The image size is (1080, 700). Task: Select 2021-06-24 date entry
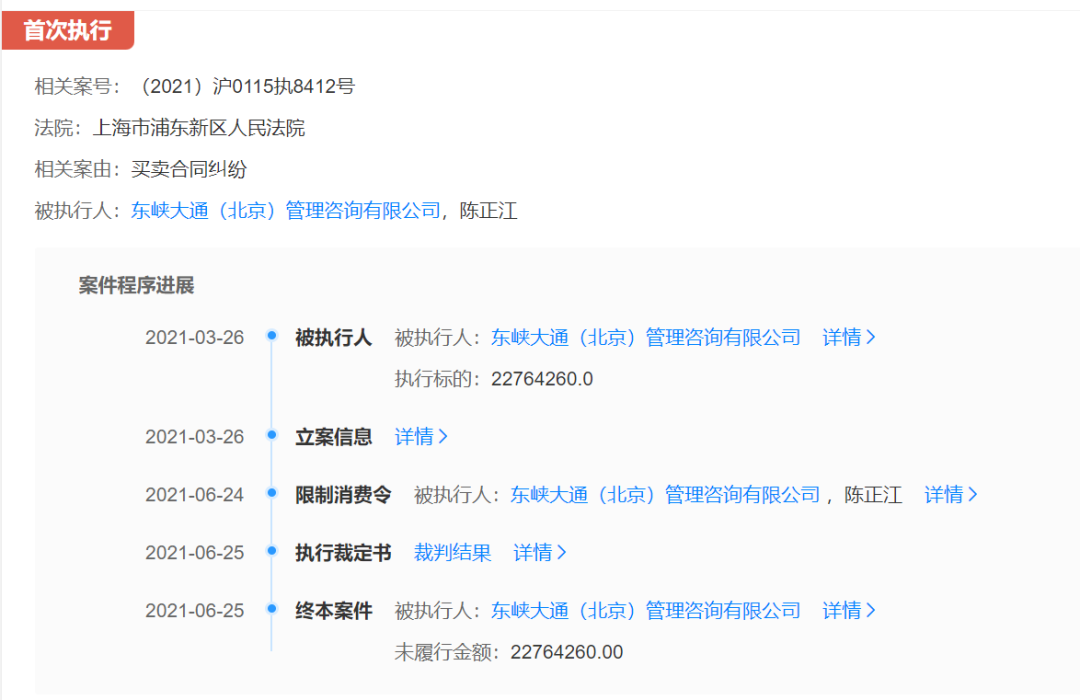194,494
